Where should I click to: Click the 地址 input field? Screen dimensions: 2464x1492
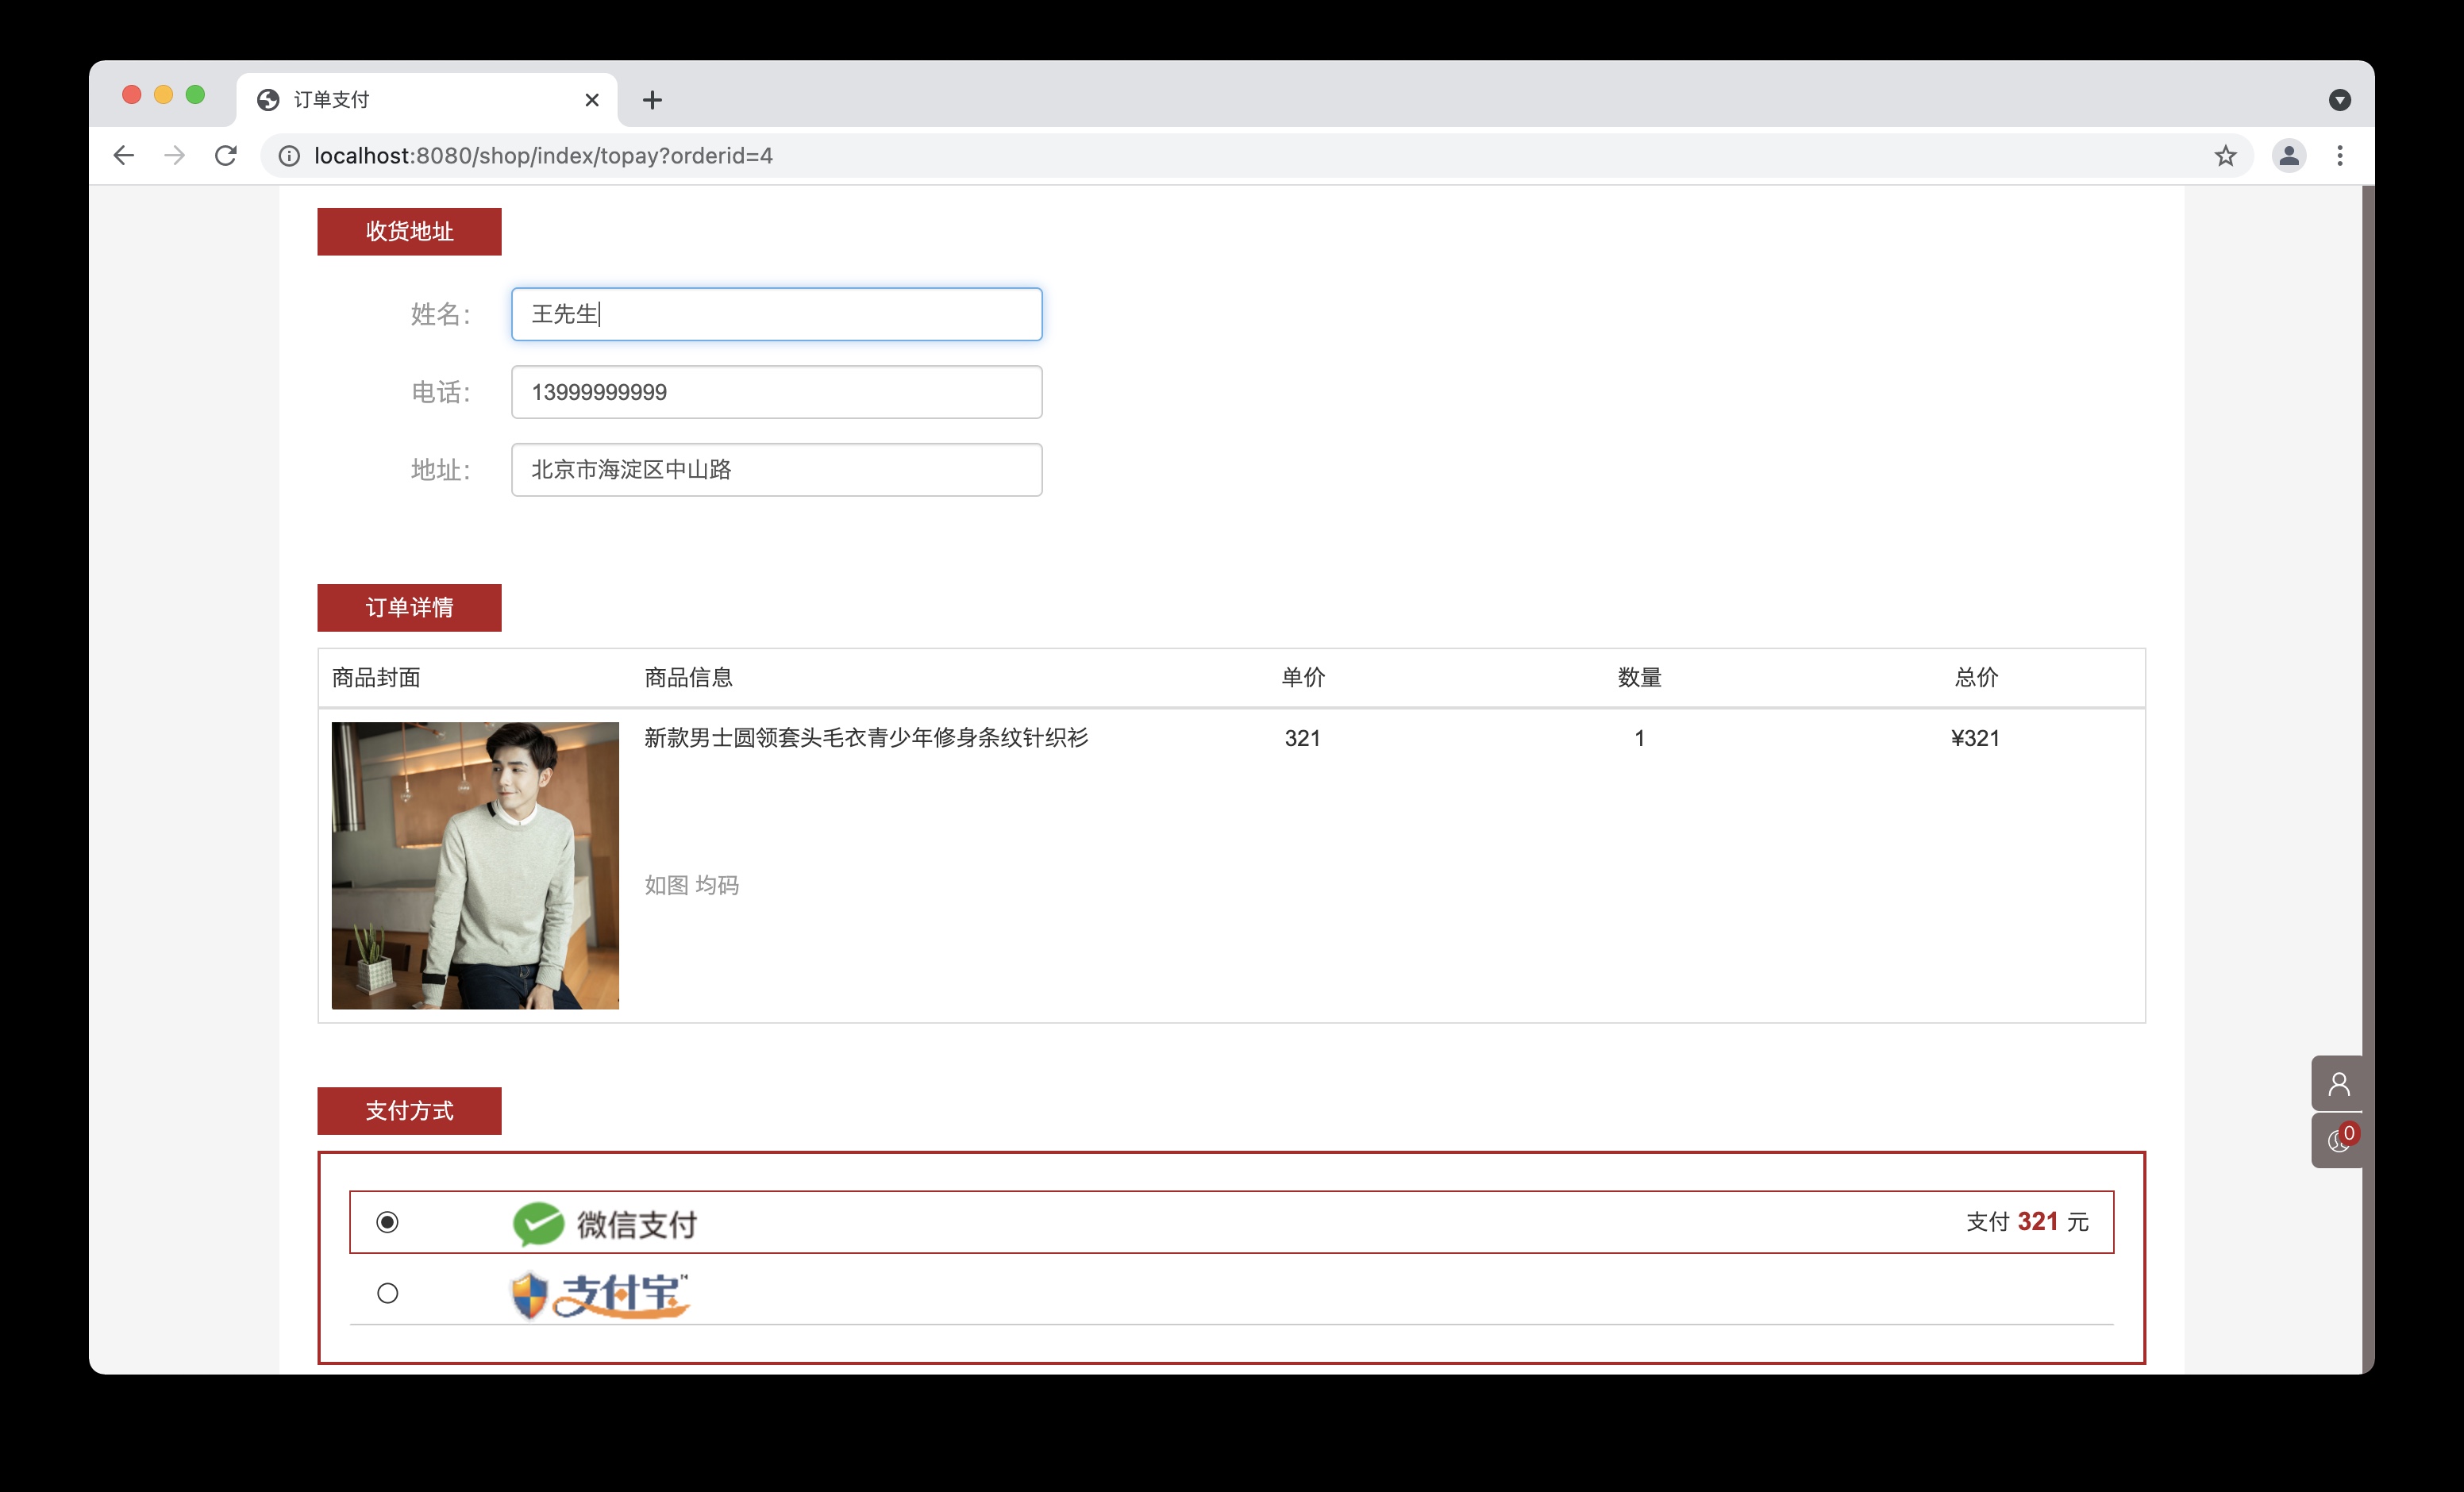777,470
